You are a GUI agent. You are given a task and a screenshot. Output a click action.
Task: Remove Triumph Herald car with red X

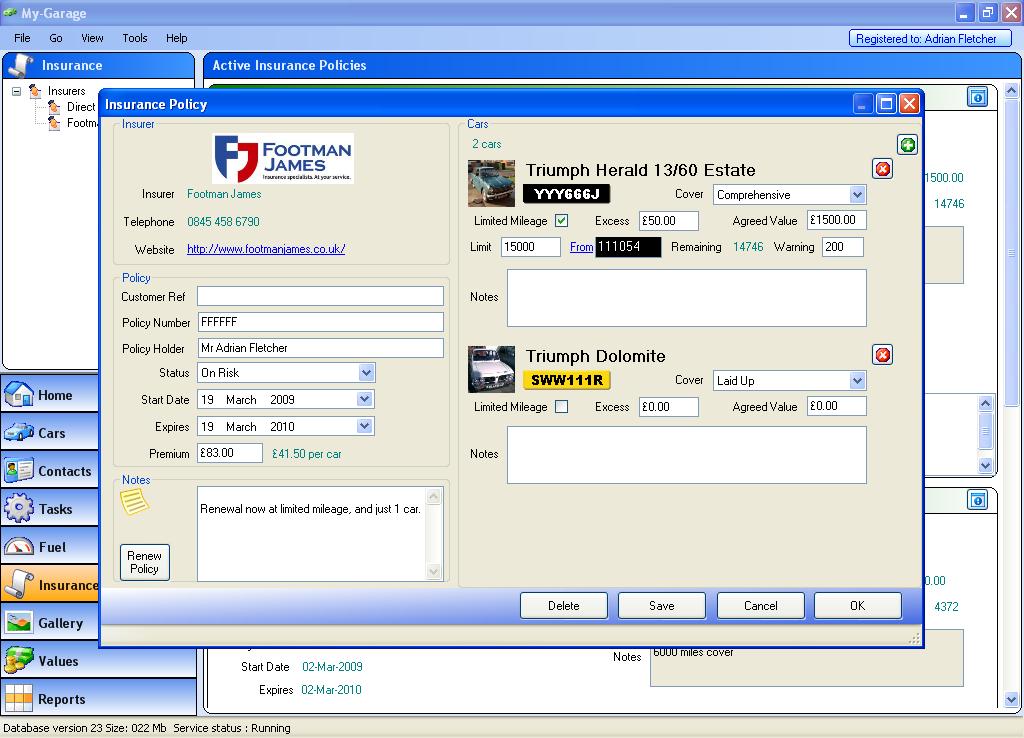point(883,169)
